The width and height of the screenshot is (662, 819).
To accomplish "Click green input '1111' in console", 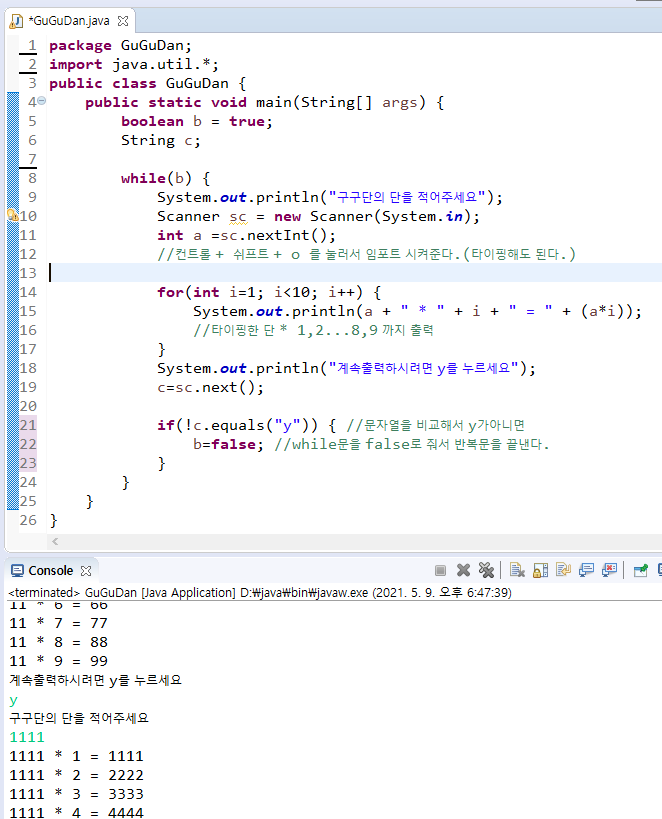I will [27, 737].
